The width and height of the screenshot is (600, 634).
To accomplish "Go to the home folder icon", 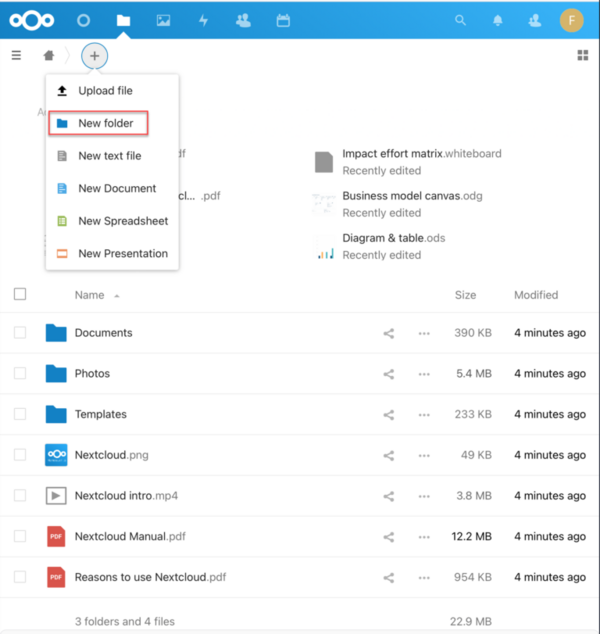I will 49,55.
